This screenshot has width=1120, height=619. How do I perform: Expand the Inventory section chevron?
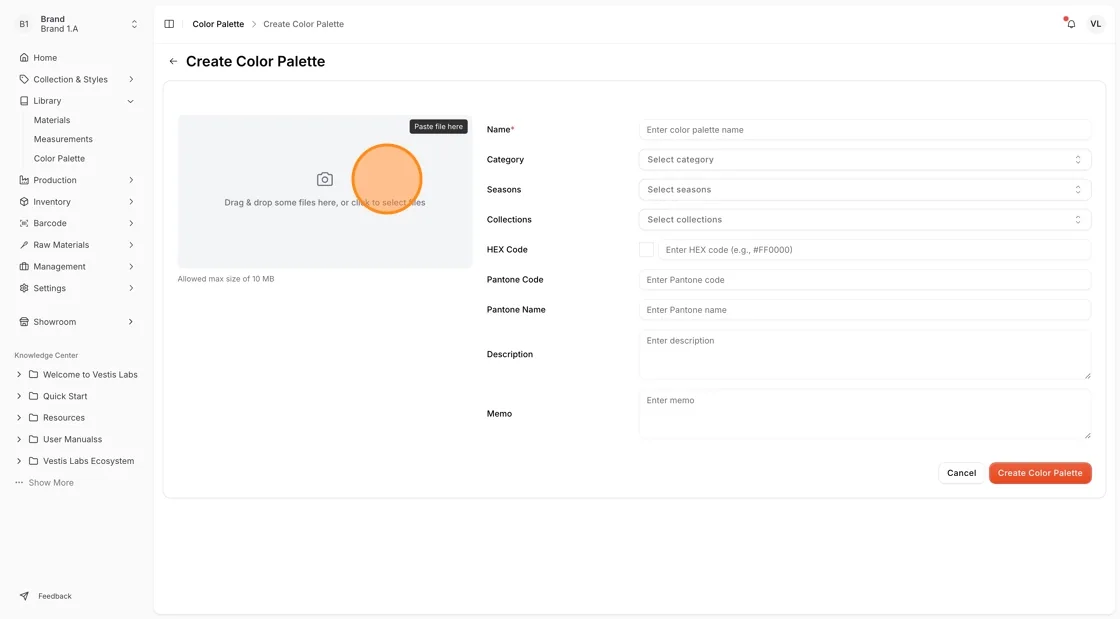pyautogui.click(x=131, y=202)
